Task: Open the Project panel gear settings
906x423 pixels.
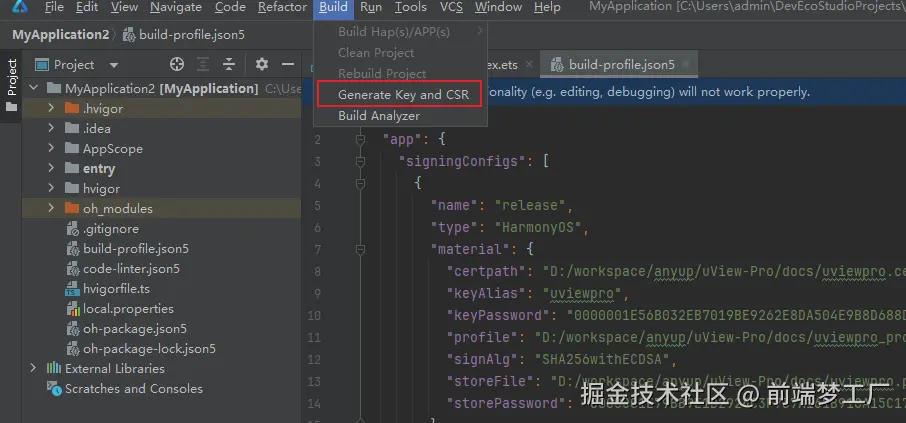Action: [x=262, y=64]
